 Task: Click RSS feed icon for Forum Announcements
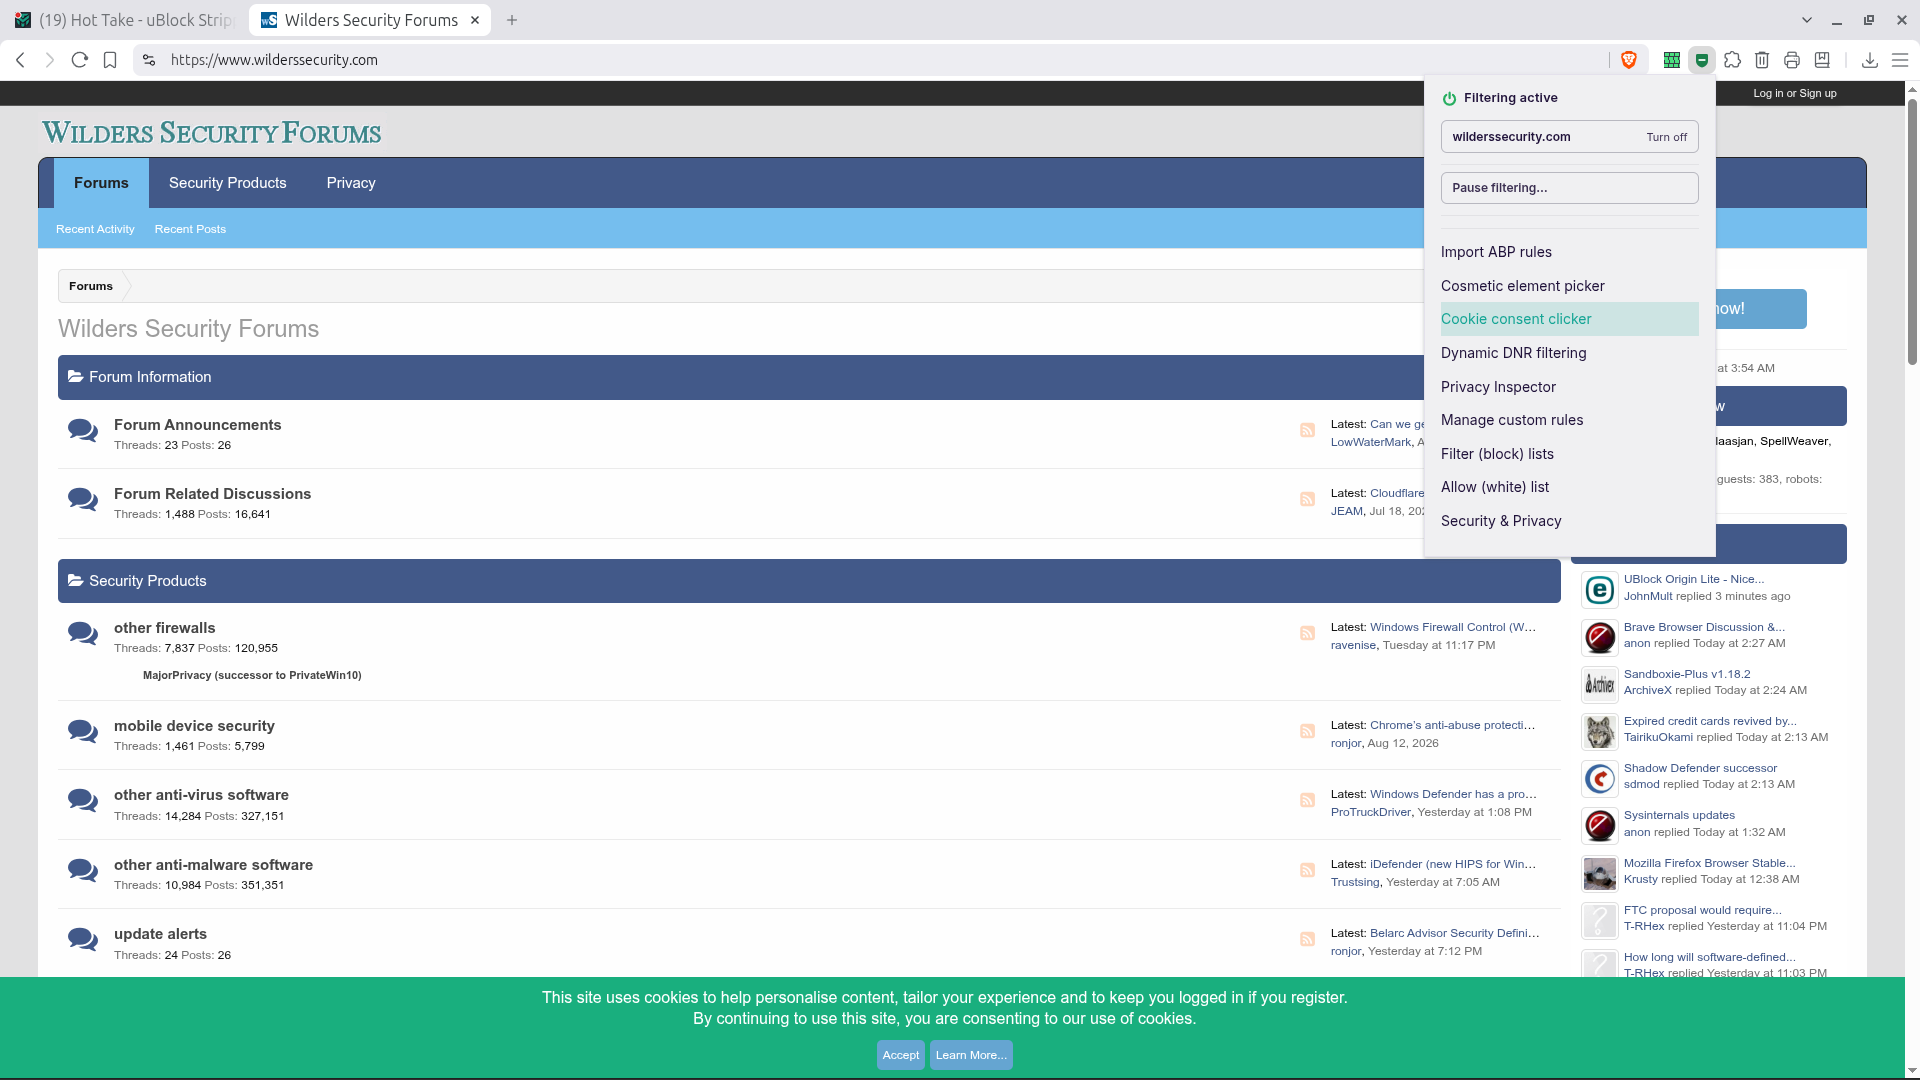pyautogui.click(x=1307, y=430)
